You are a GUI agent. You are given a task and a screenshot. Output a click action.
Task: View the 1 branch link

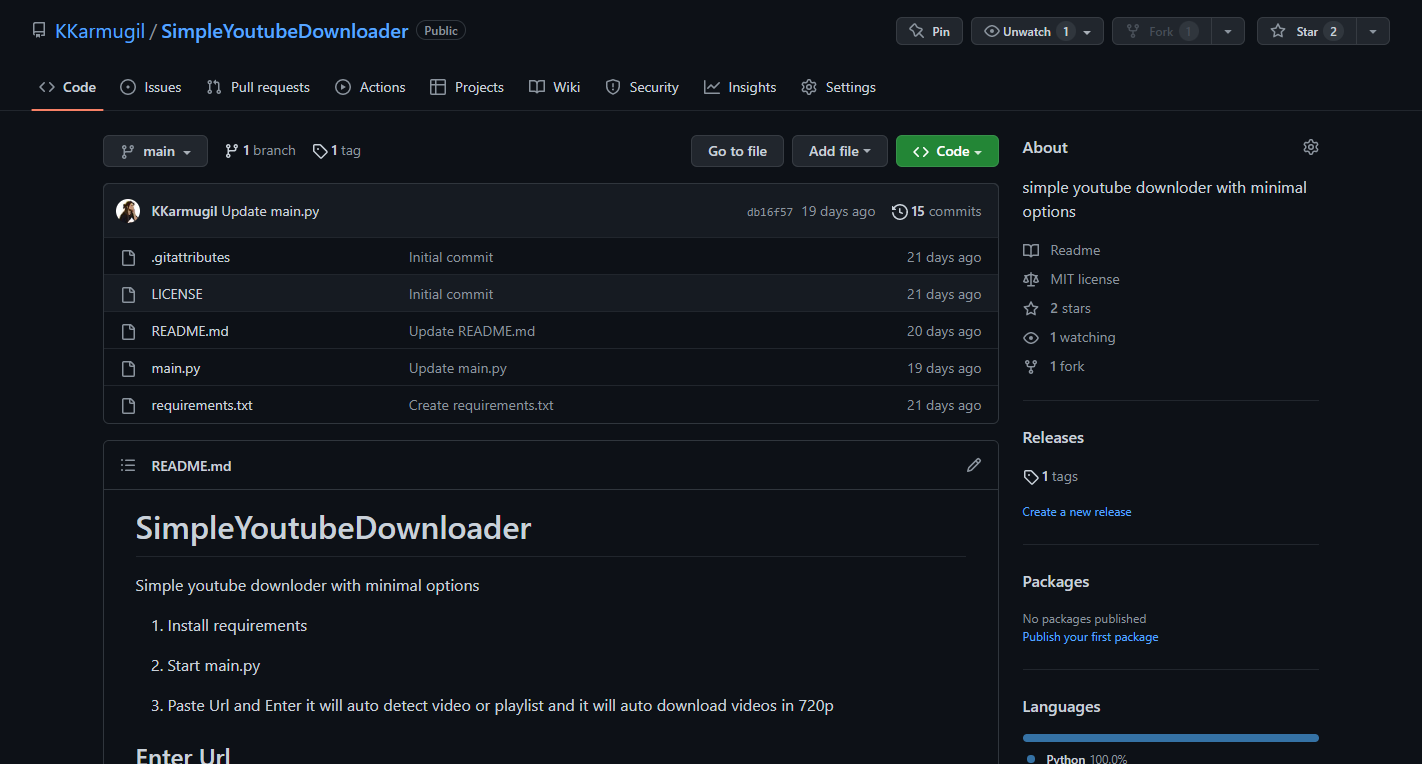pyautogui.click(x=260, y=151)
